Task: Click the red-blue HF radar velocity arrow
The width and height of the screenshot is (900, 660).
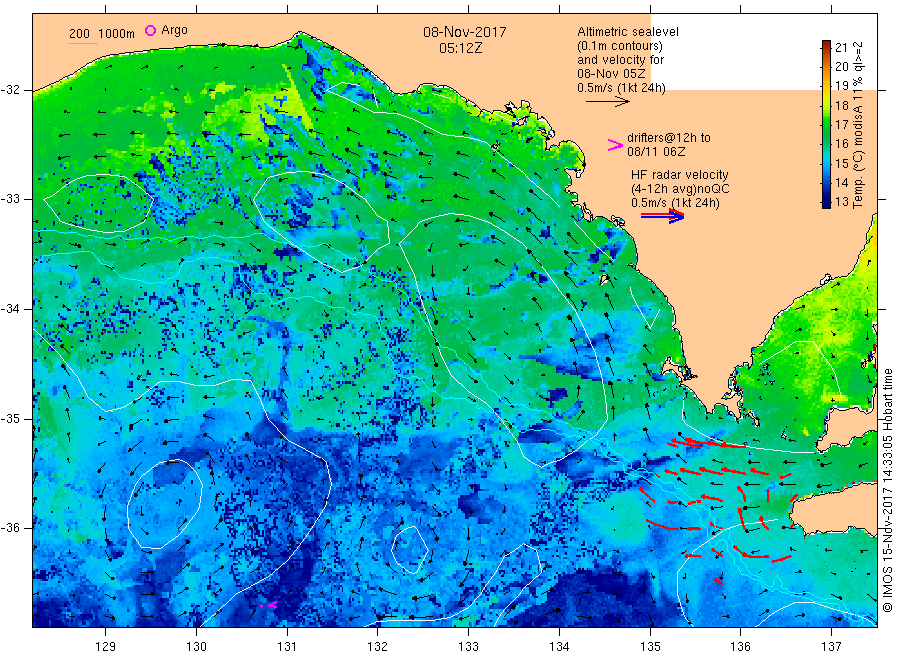Action: tap(662, 216)
